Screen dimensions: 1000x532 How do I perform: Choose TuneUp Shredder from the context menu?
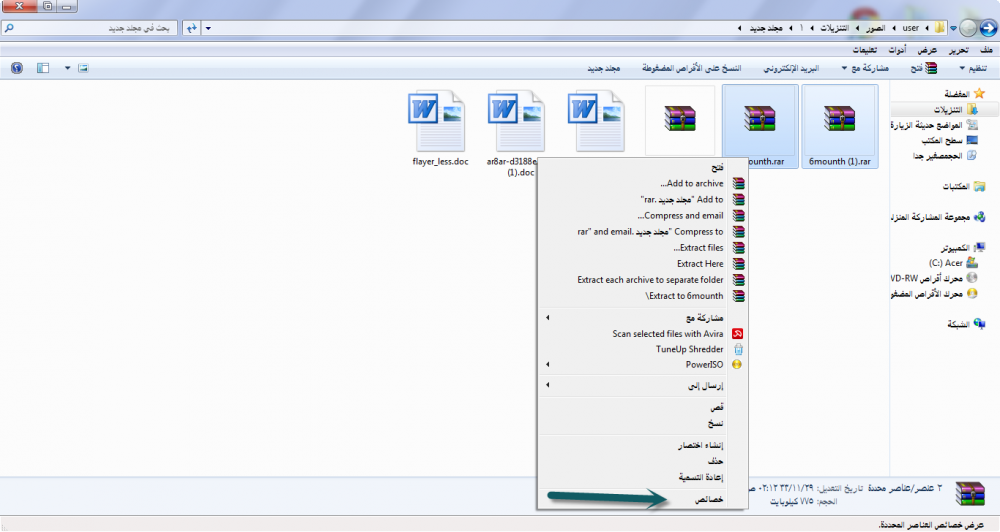(689, 349)
